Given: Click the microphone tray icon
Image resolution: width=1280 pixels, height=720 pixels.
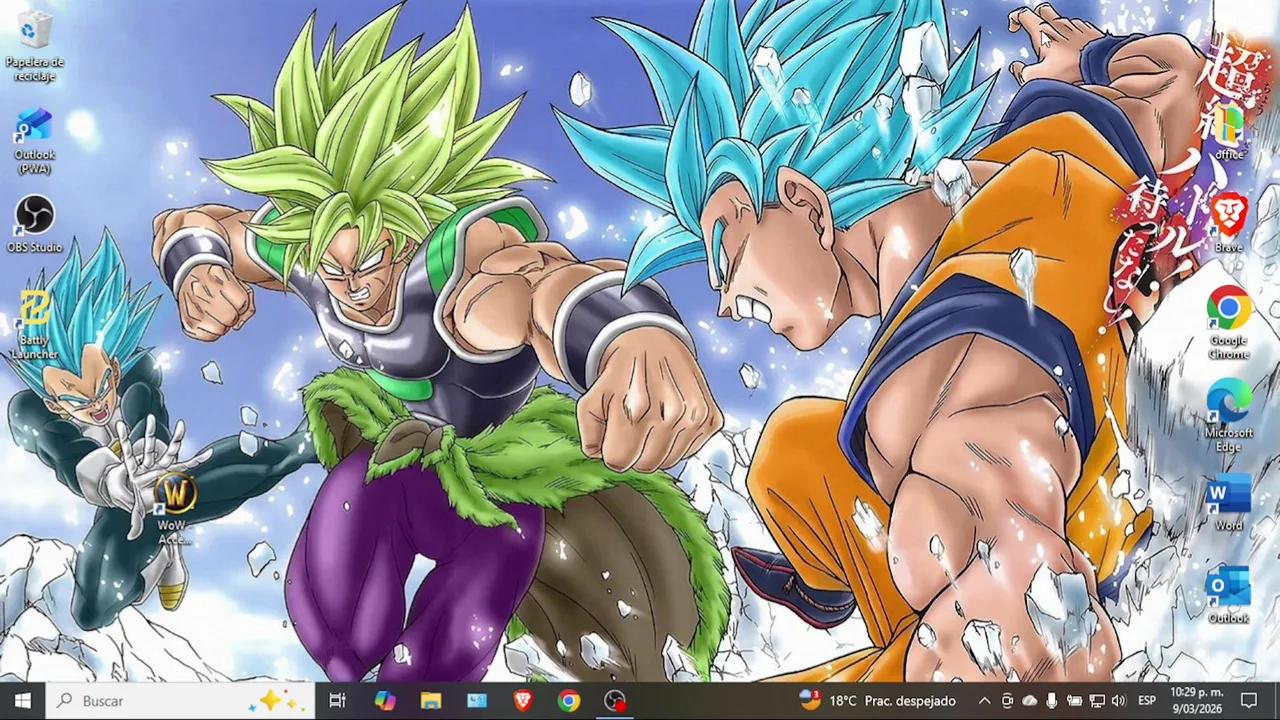Looking at the screenshot, I should (1051, 700).
